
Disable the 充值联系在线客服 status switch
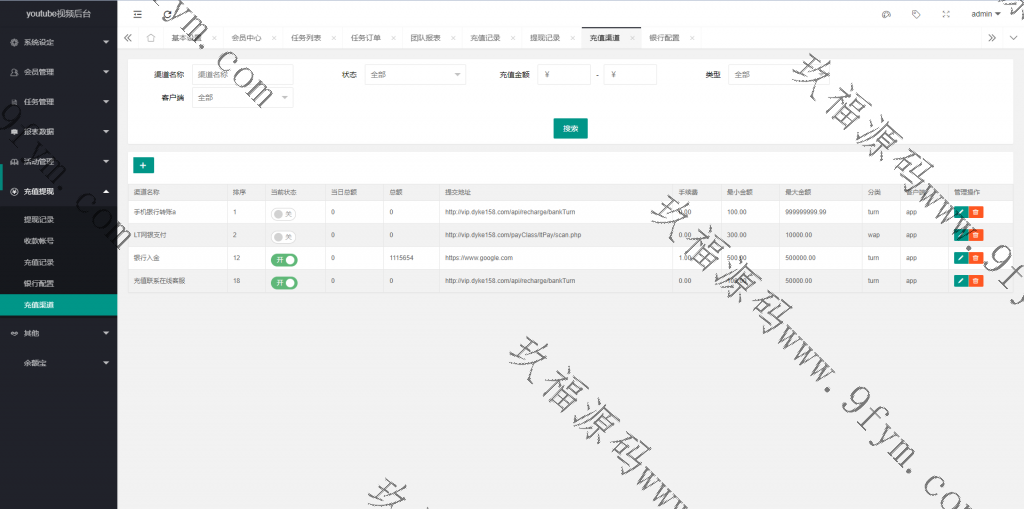click(284, 282)
